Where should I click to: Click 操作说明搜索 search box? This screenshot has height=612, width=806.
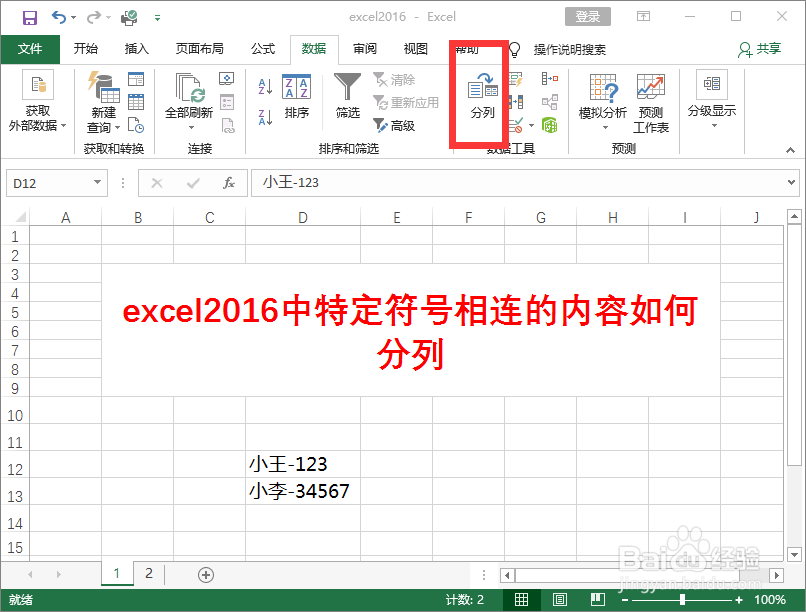[x=570, y=49]
